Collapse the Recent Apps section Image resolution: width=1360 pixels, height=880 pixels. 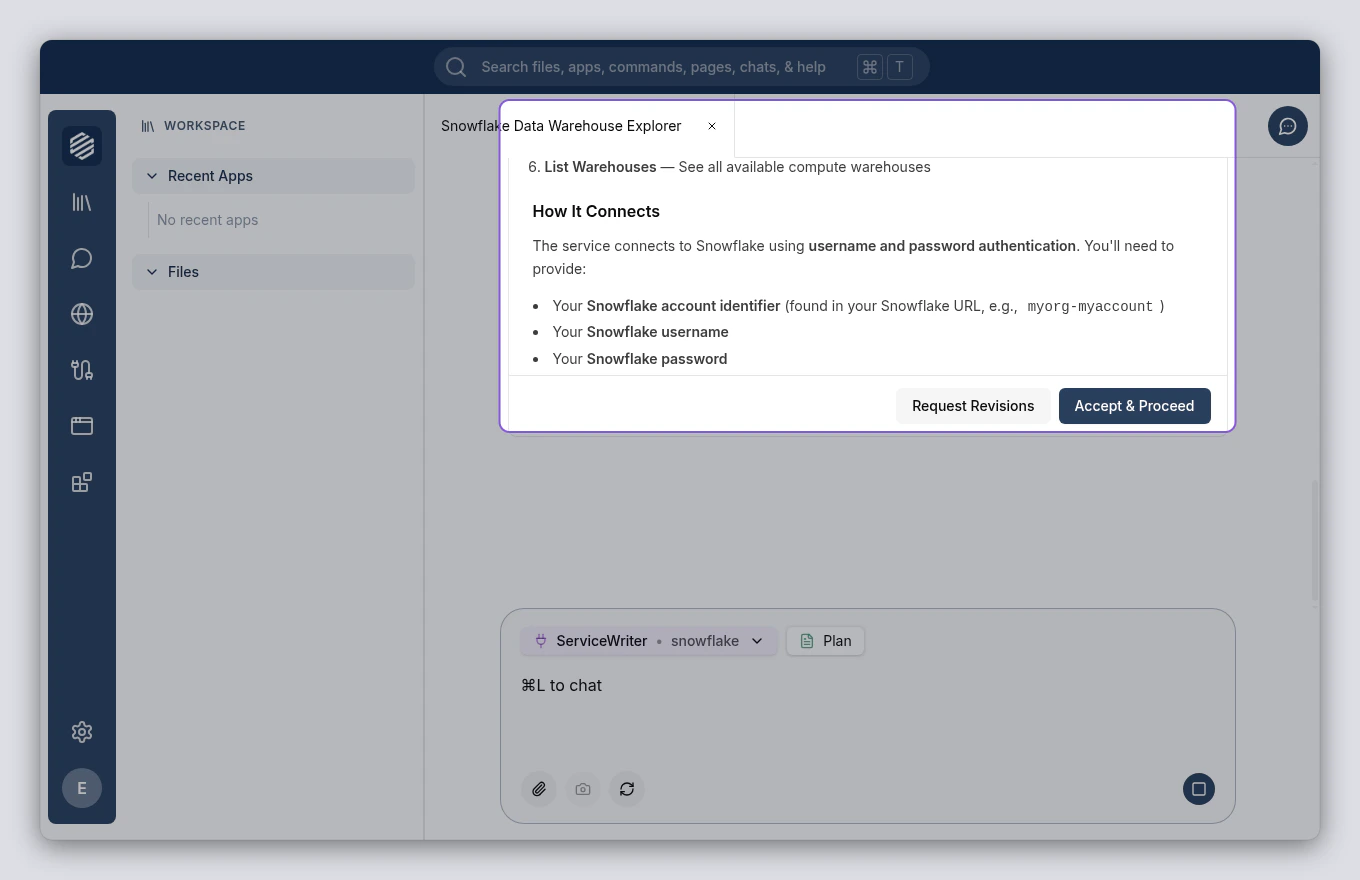[x=273, y=176]
